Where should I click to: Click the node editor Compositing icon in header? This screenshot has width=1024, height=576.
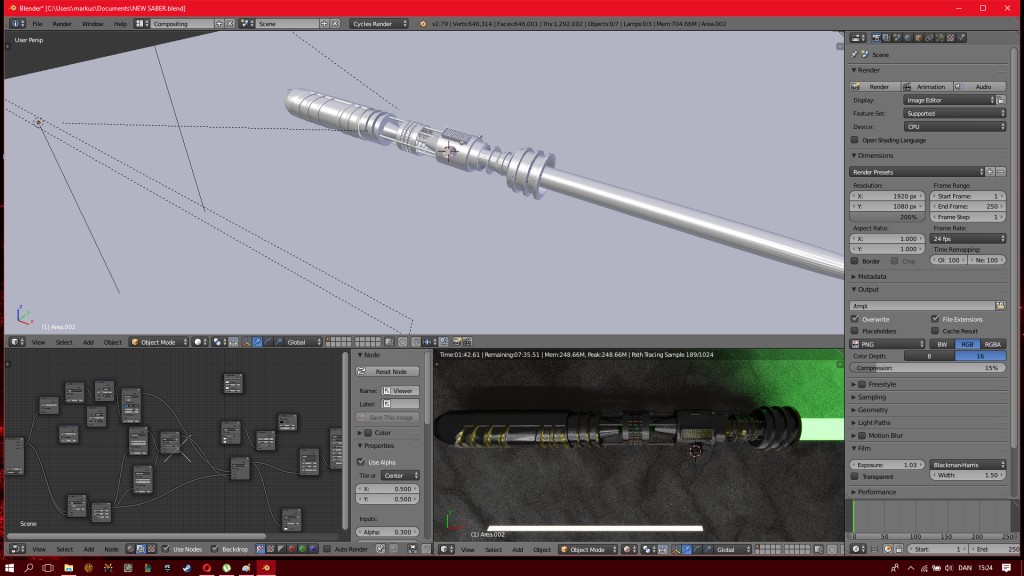coord(140,548)
